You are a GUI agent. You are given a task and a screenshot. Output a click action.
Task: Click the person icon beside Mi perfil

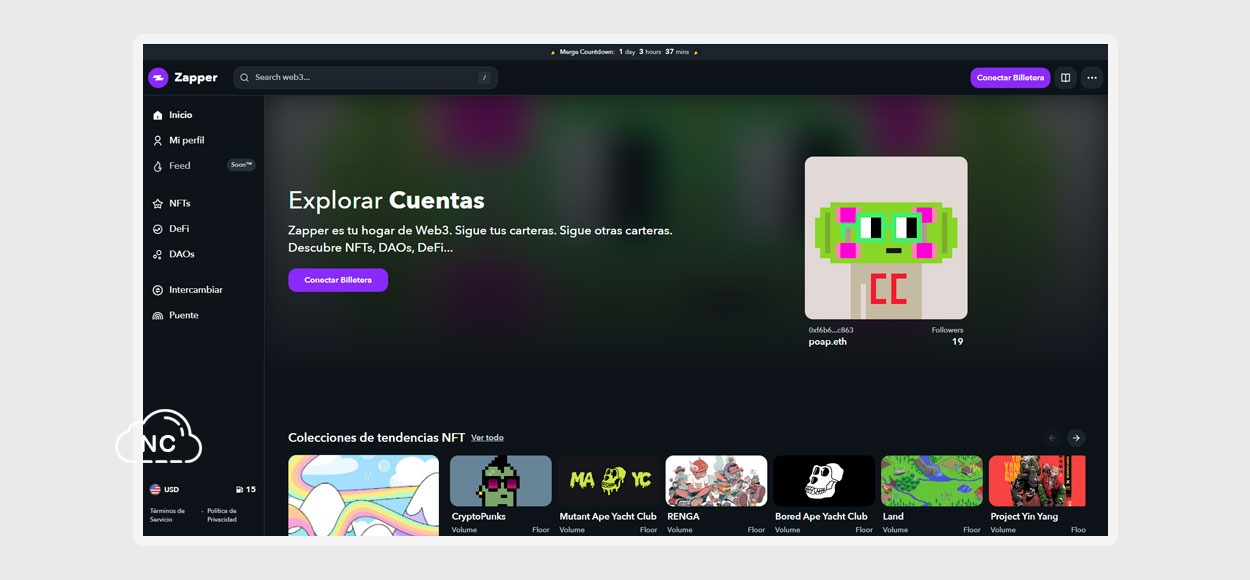157,141
